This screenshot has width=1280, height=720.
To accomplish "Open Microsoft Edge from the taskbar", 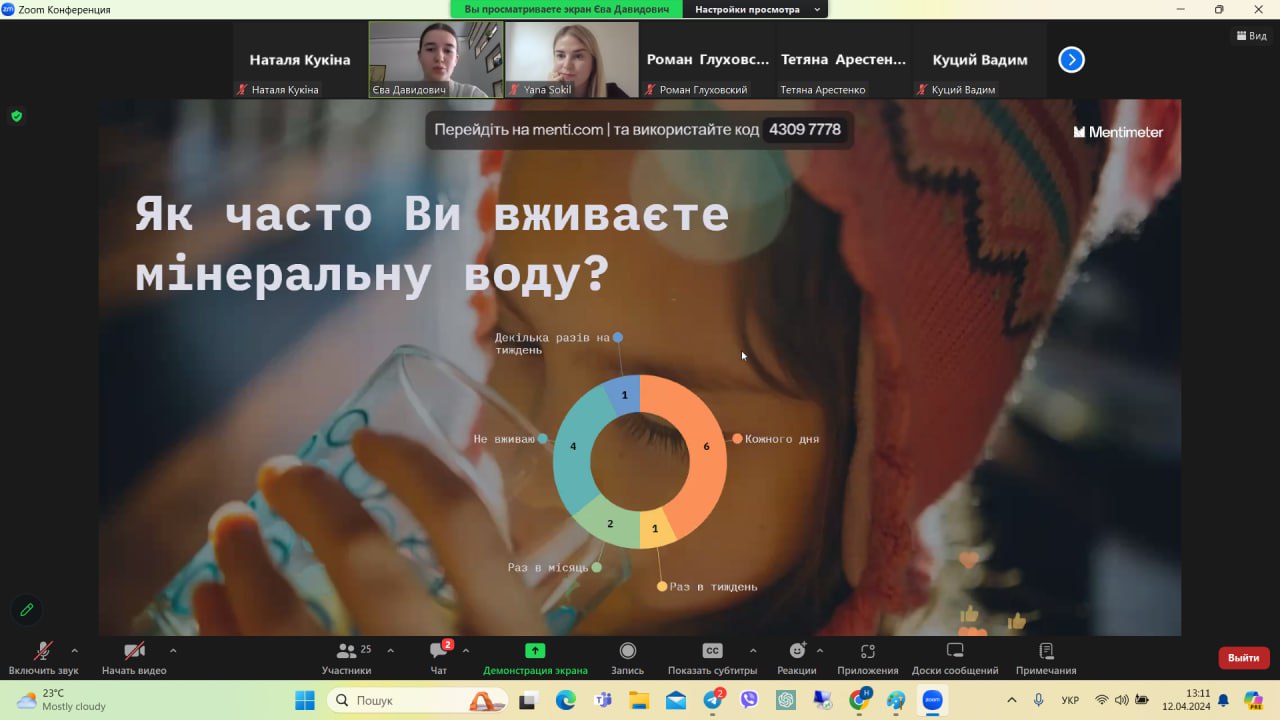I will 565,700.
